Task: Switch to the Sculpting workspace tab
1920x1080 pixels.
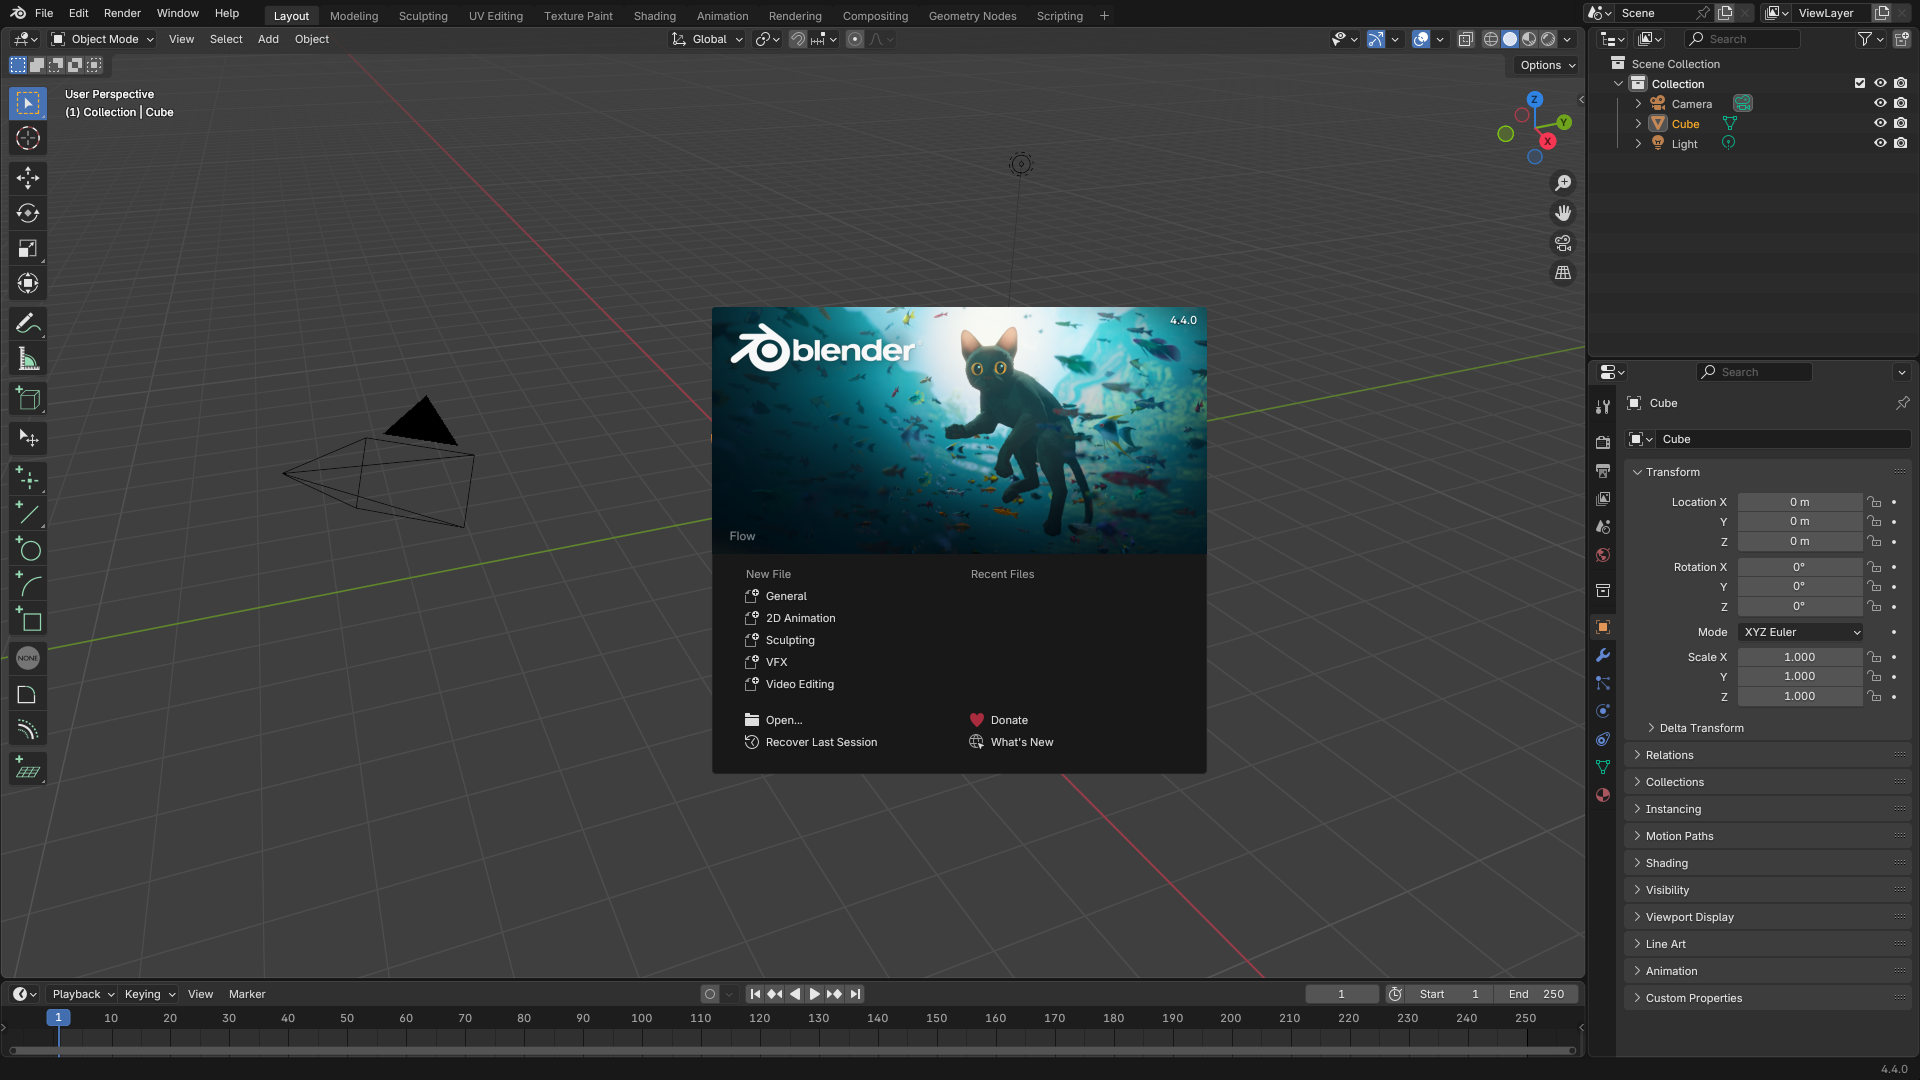Action: click(x=423, y=16)
